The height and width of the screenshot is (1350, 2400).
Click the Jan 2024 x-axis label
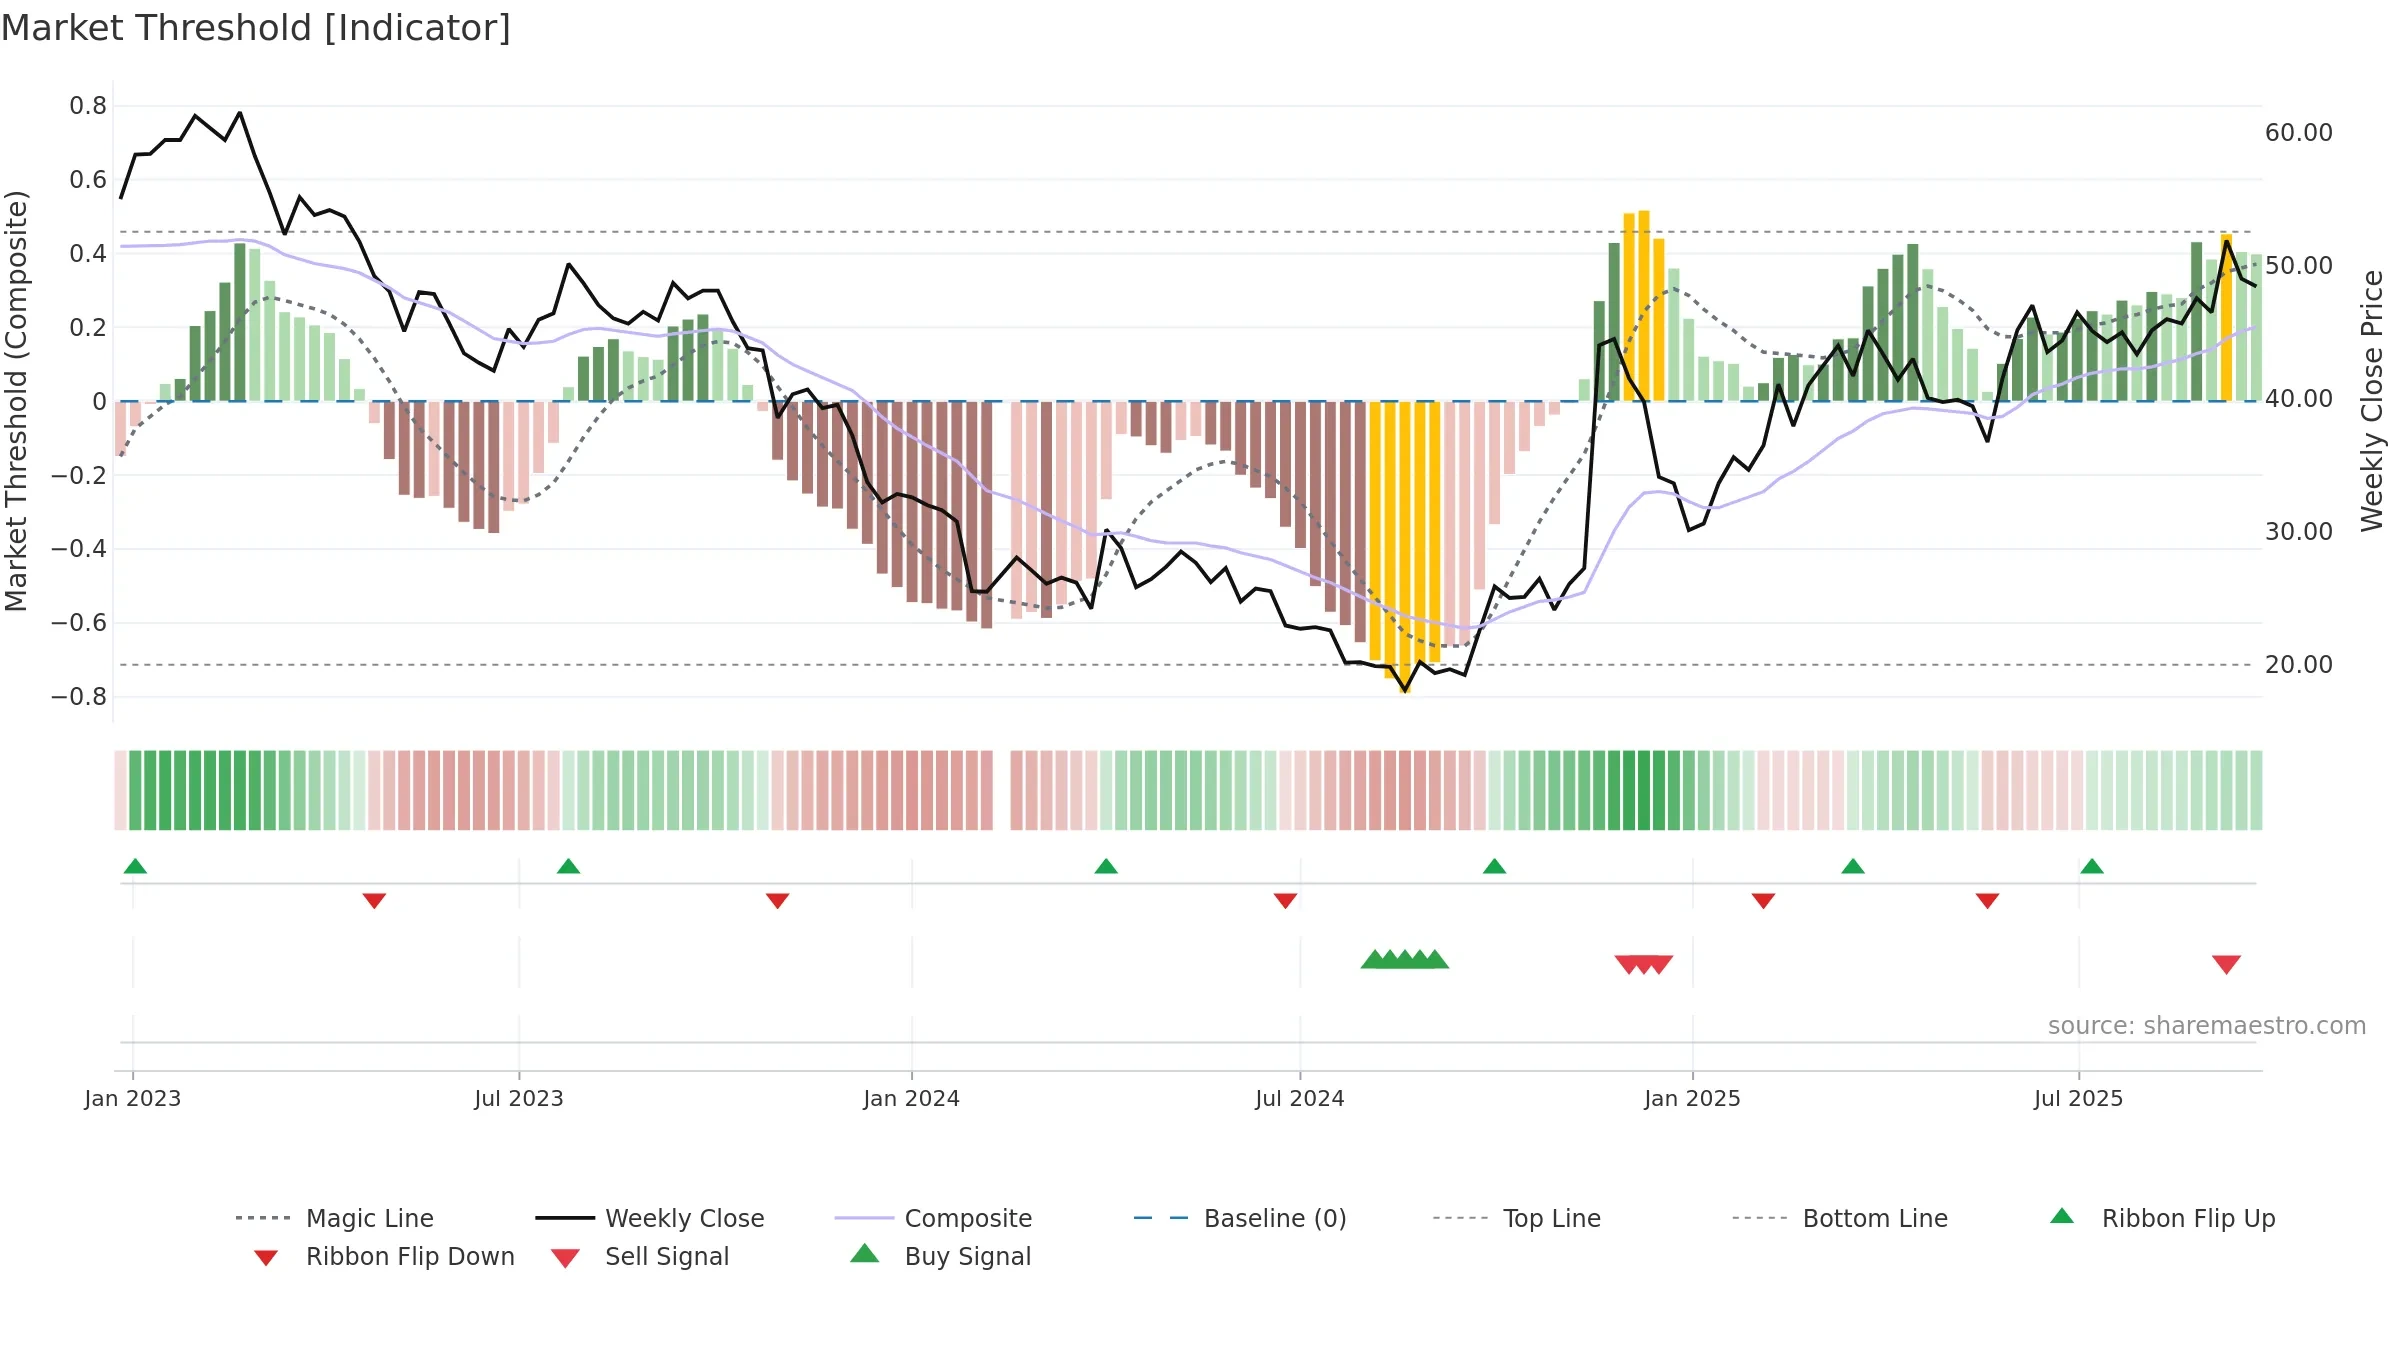(911, 1098)
